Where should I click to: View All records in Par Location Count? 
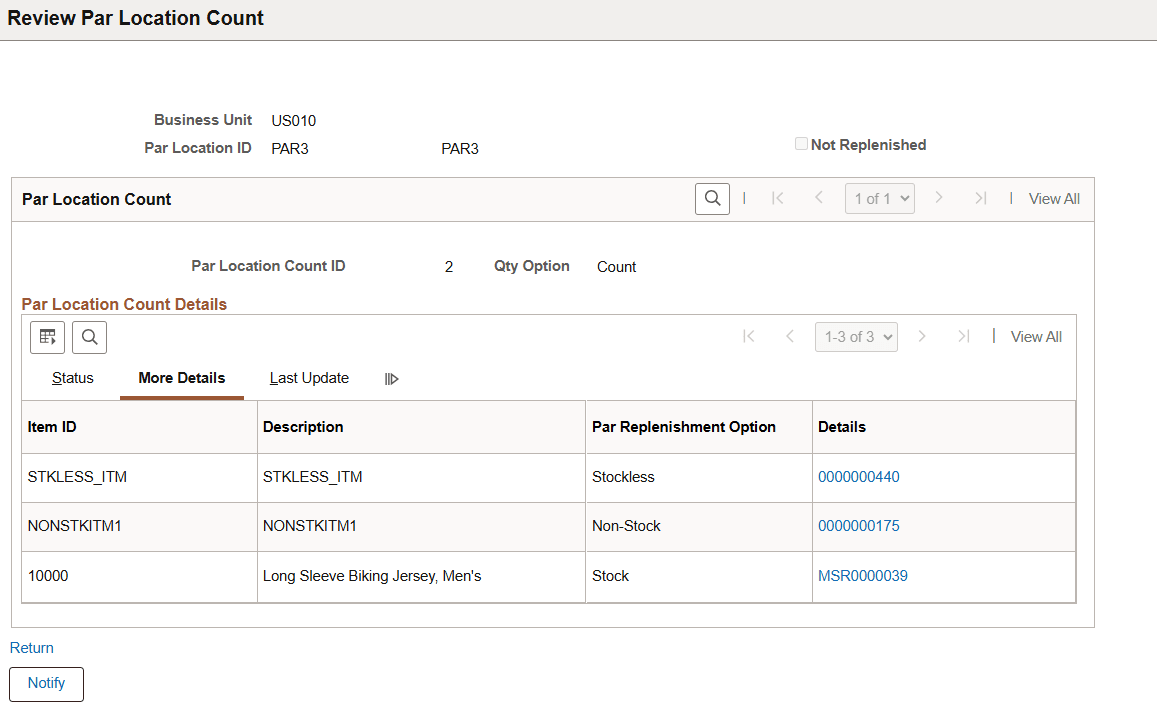[1054, 198]
